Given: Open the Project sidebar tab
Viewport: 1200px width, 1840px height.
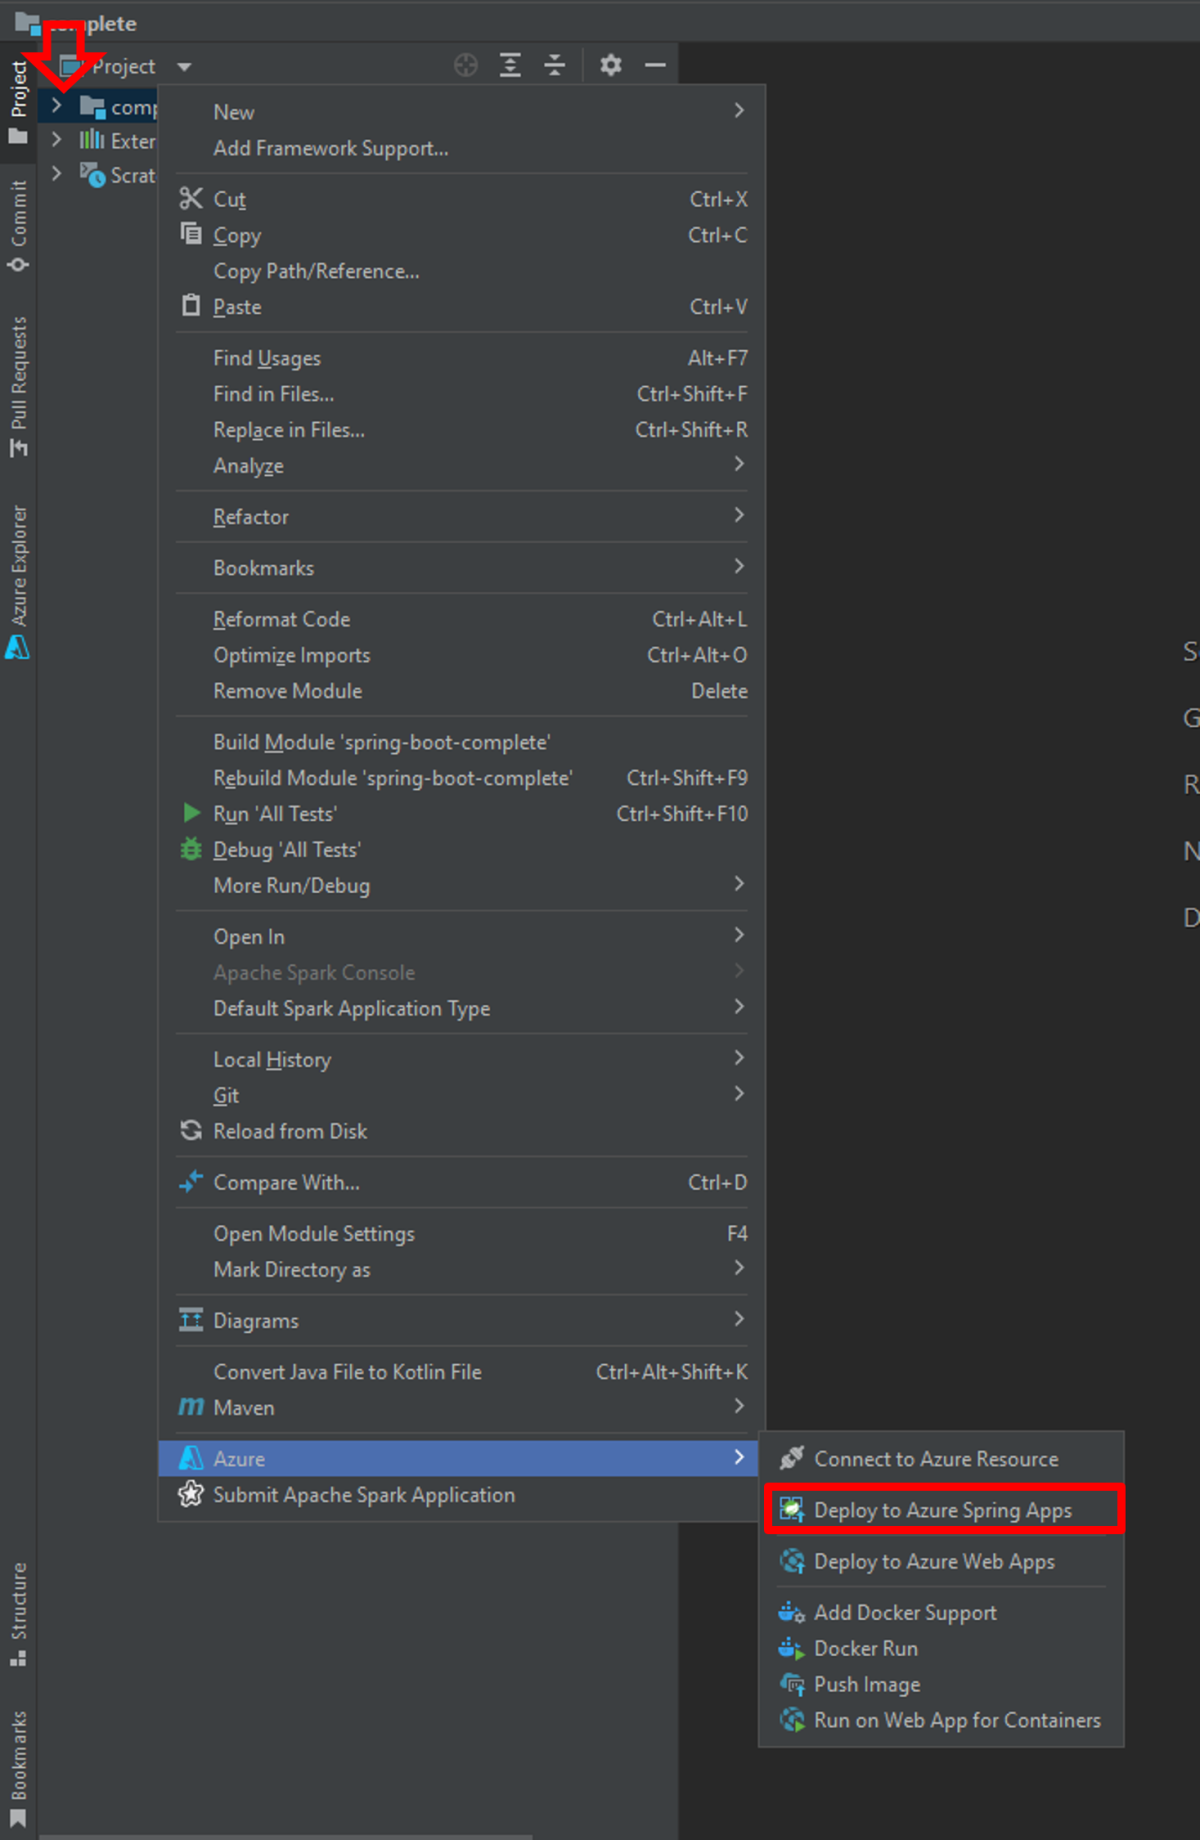Looking at the screenshot, I should click(18, 102).
